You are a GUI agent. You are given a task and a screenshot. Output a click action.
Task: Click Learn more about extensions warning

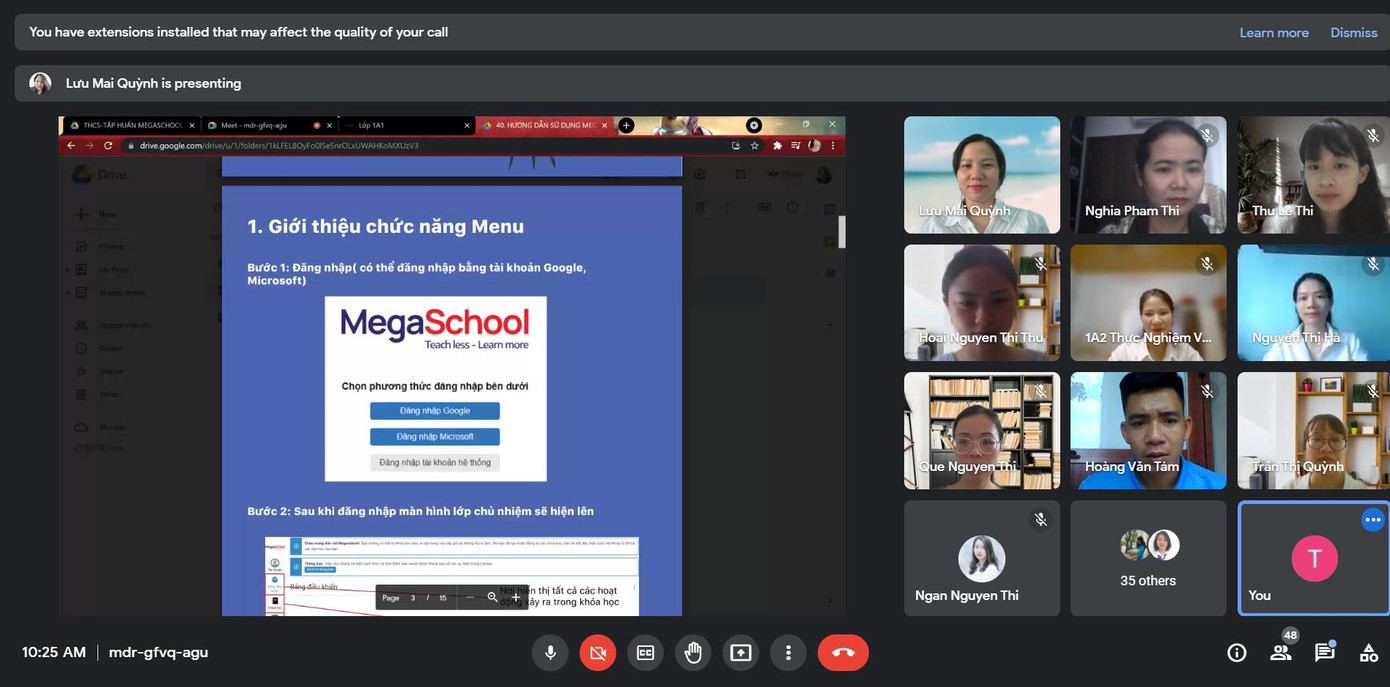(x=1273, y=33)
